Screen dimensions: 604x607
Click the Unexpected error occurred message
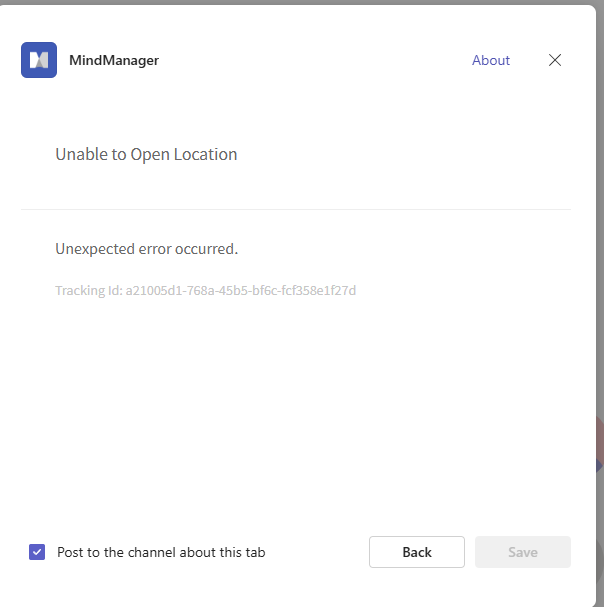click(146, 249)
